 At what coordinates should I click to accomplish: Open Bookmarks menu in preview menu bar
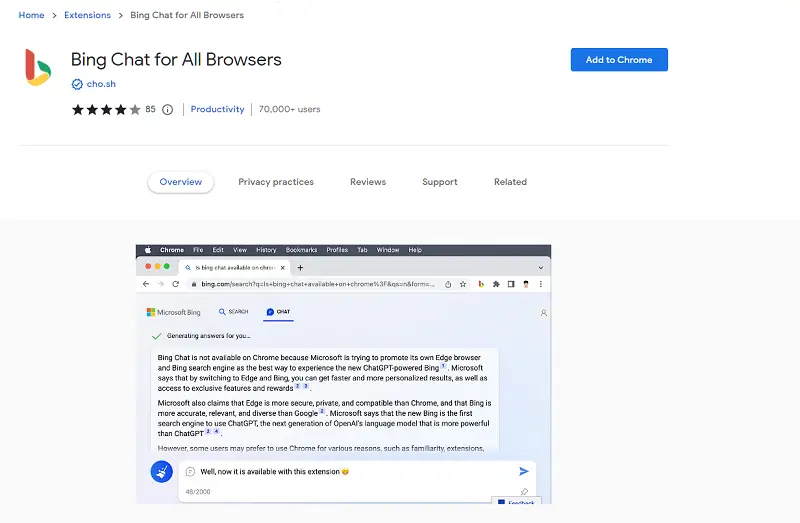[301, 250]
